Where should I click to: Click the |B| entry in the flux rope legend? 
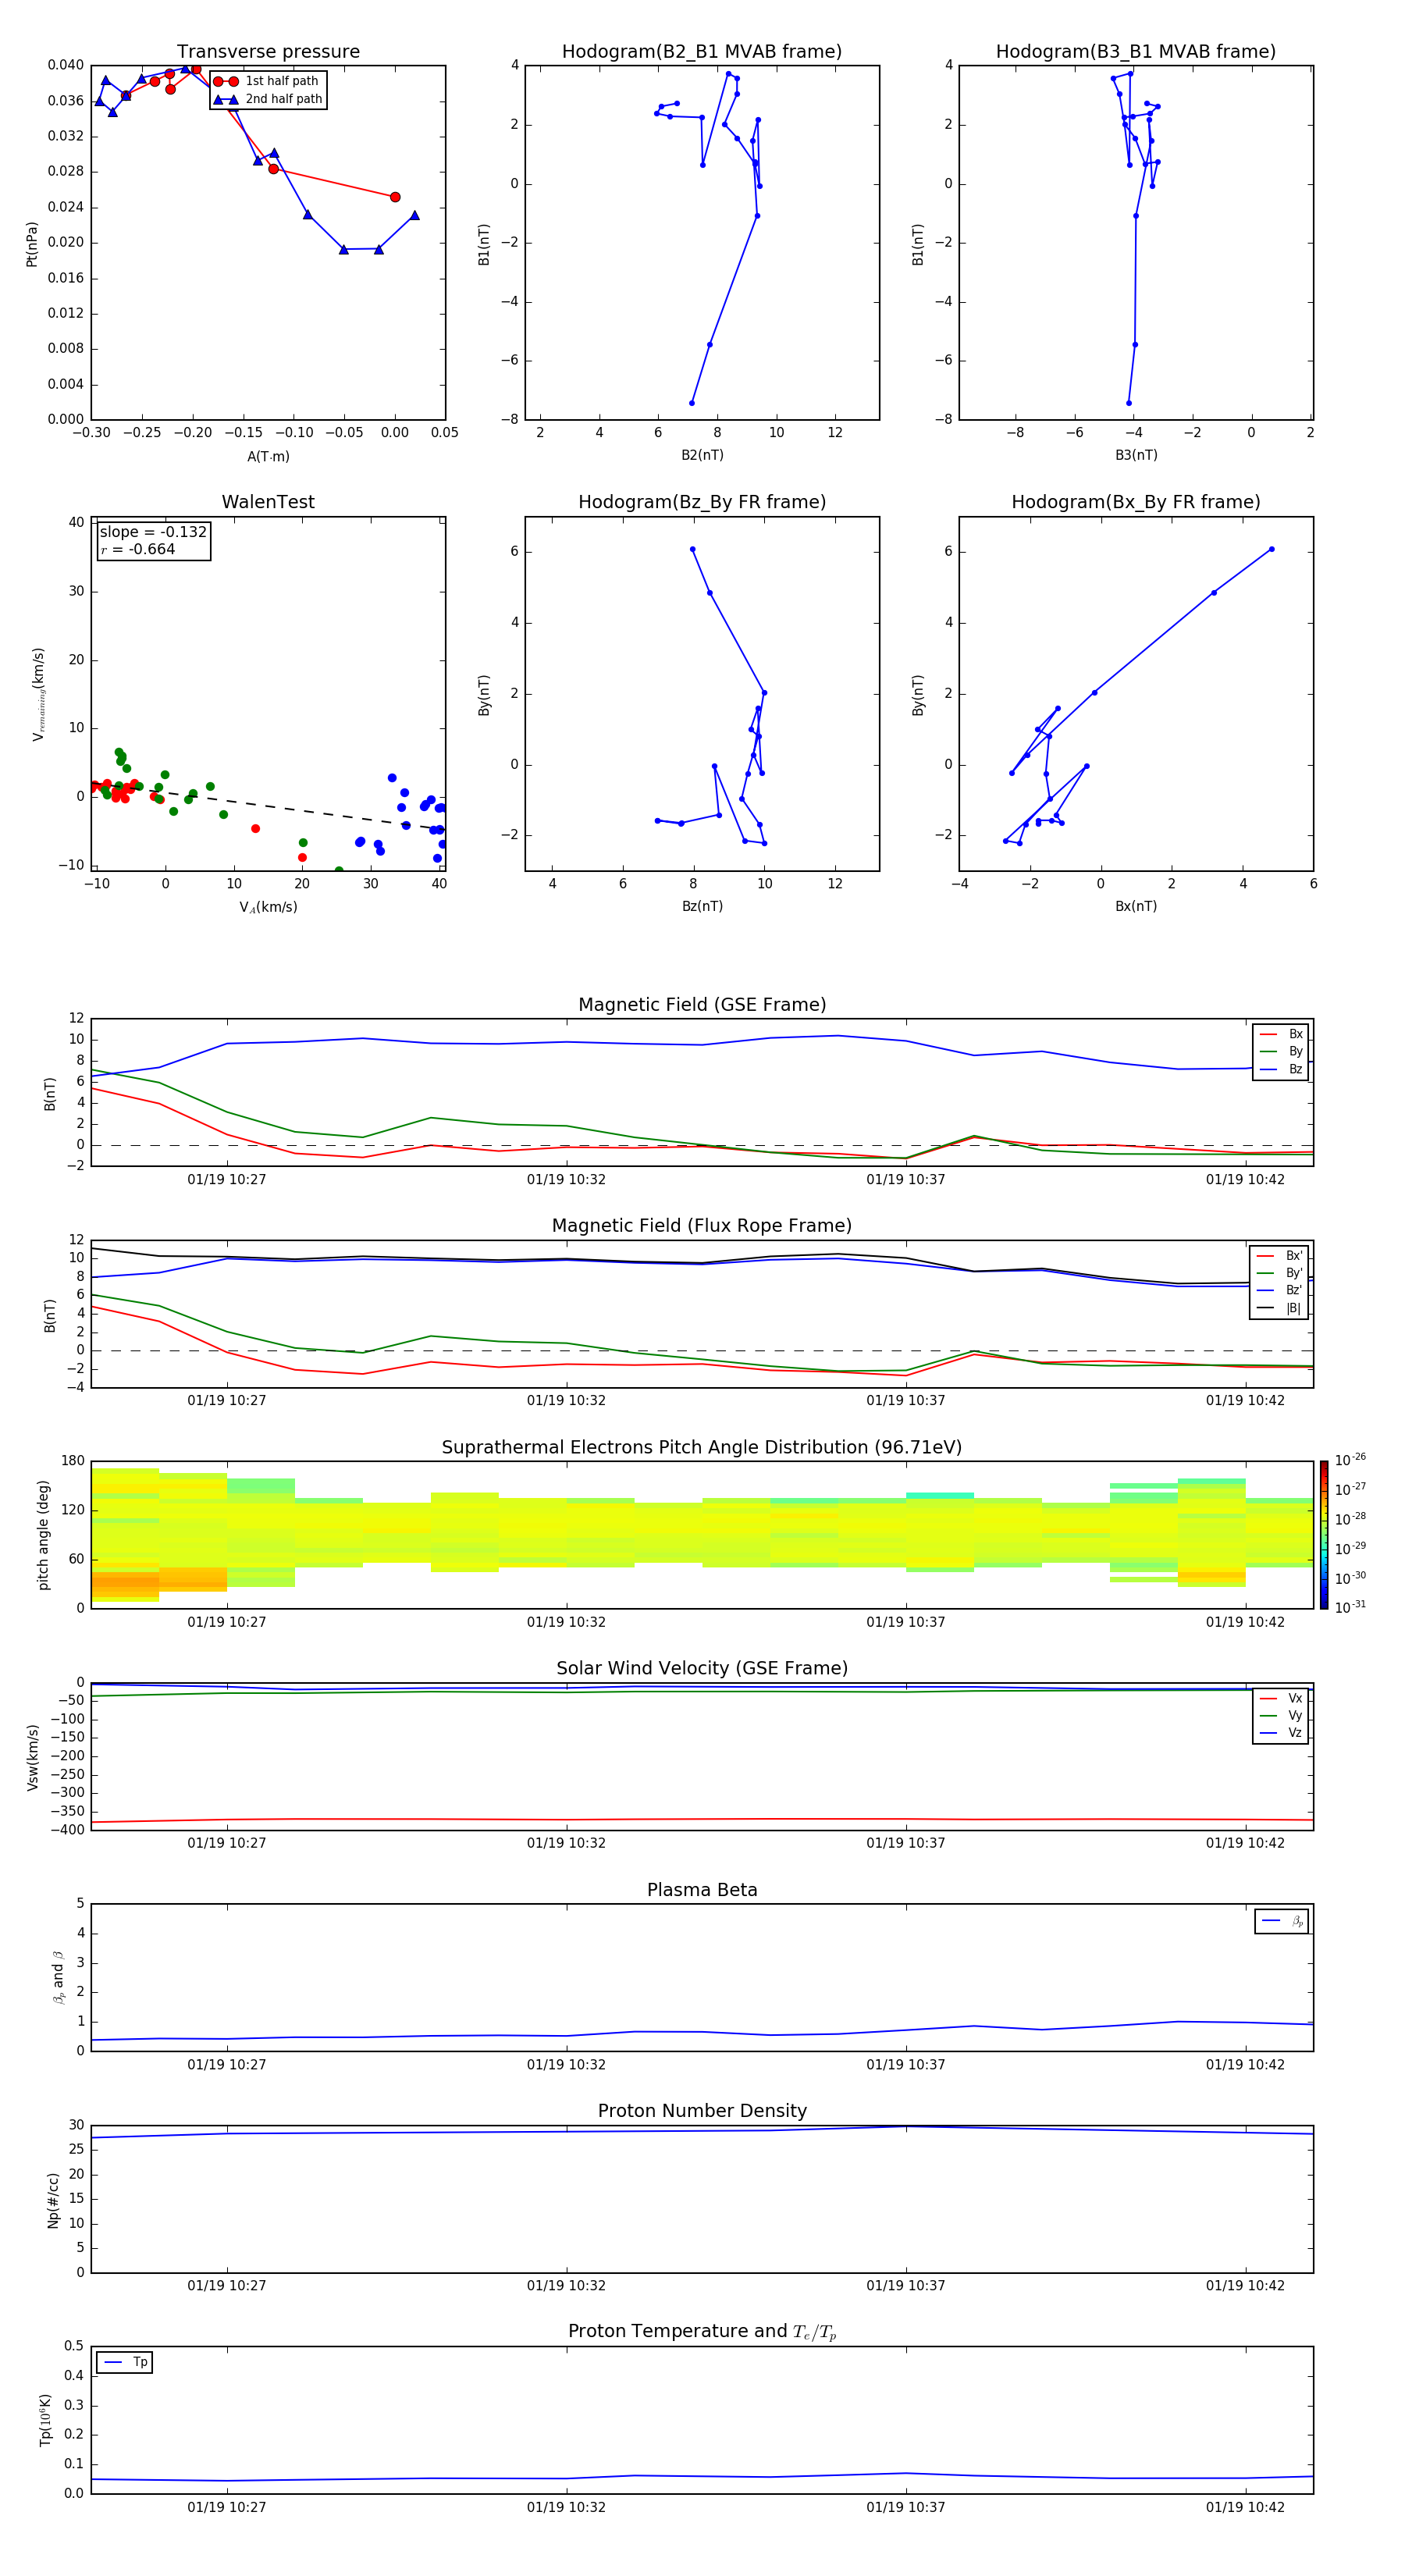[x=1279, y=1308]
